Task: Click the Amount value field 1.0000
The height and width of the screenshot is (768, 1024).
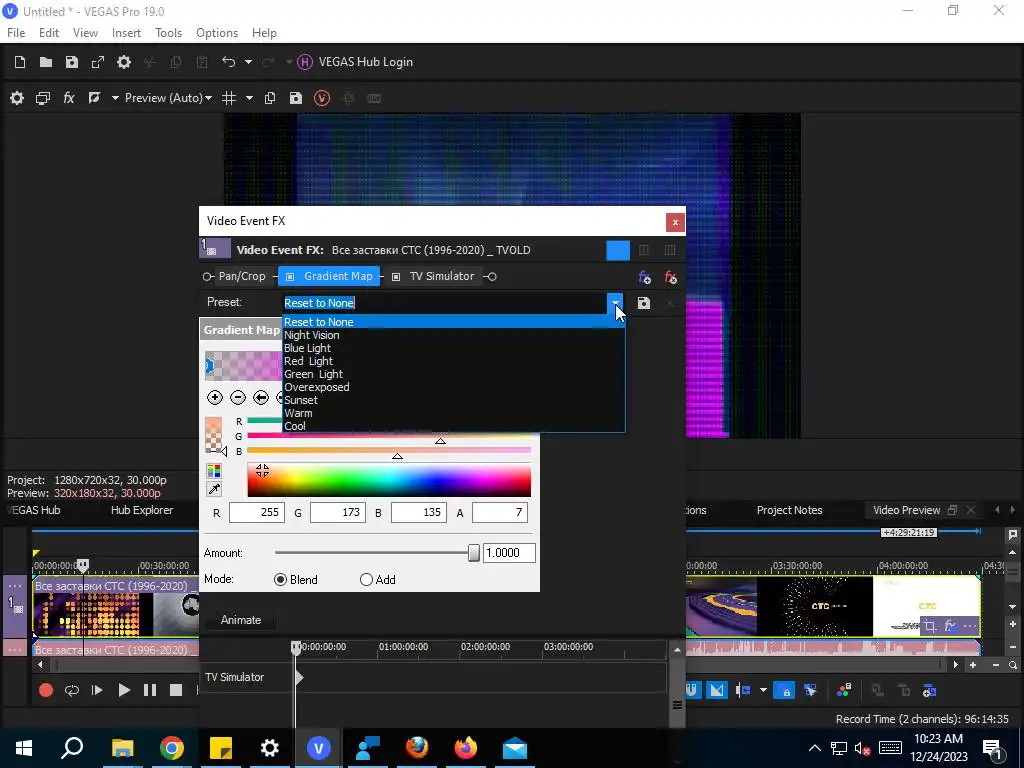Action: coord(509,553)
